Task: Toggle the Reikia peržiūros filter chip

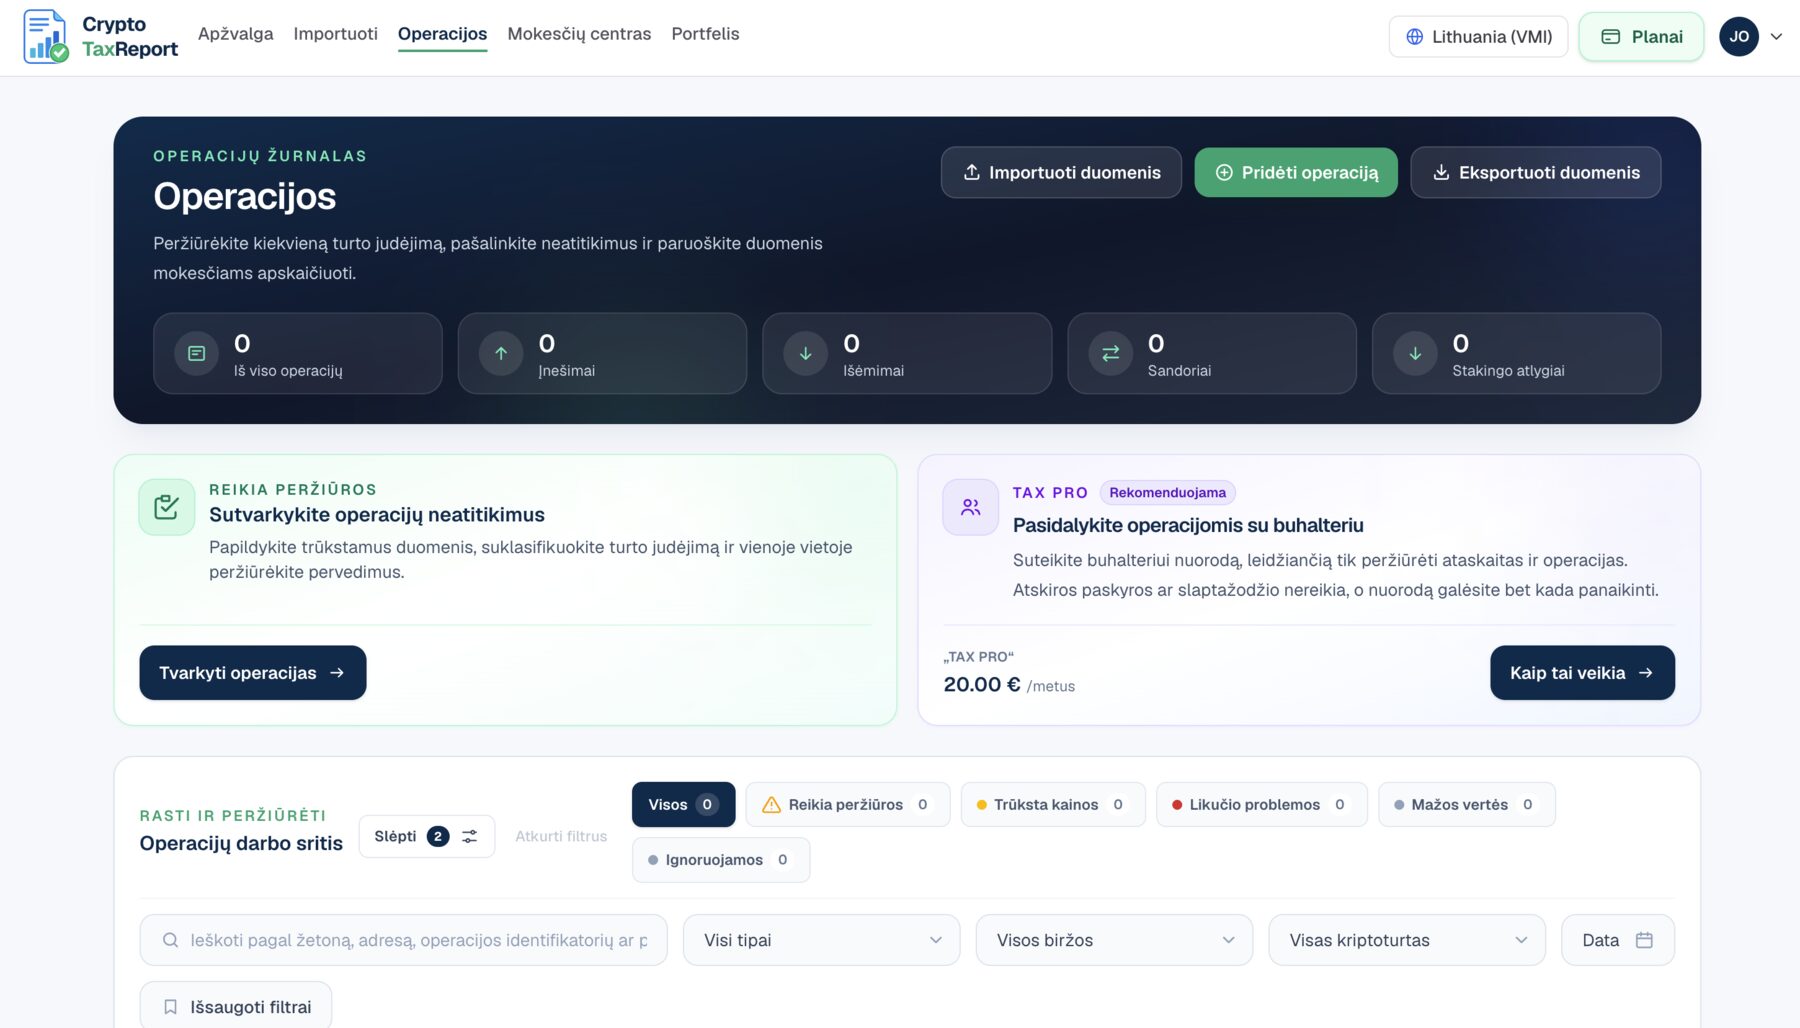Action: [x=847, y=804]
